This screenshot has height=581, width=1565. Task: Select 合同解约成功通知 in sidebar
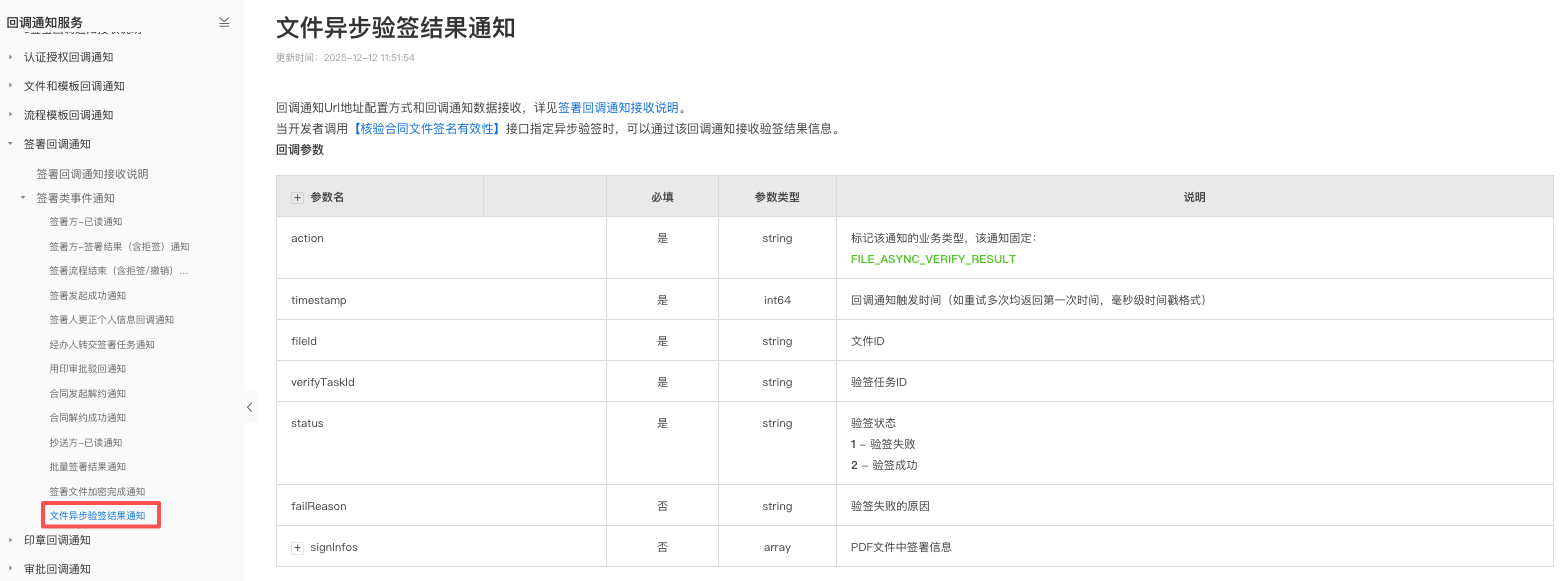click(88, 418)
